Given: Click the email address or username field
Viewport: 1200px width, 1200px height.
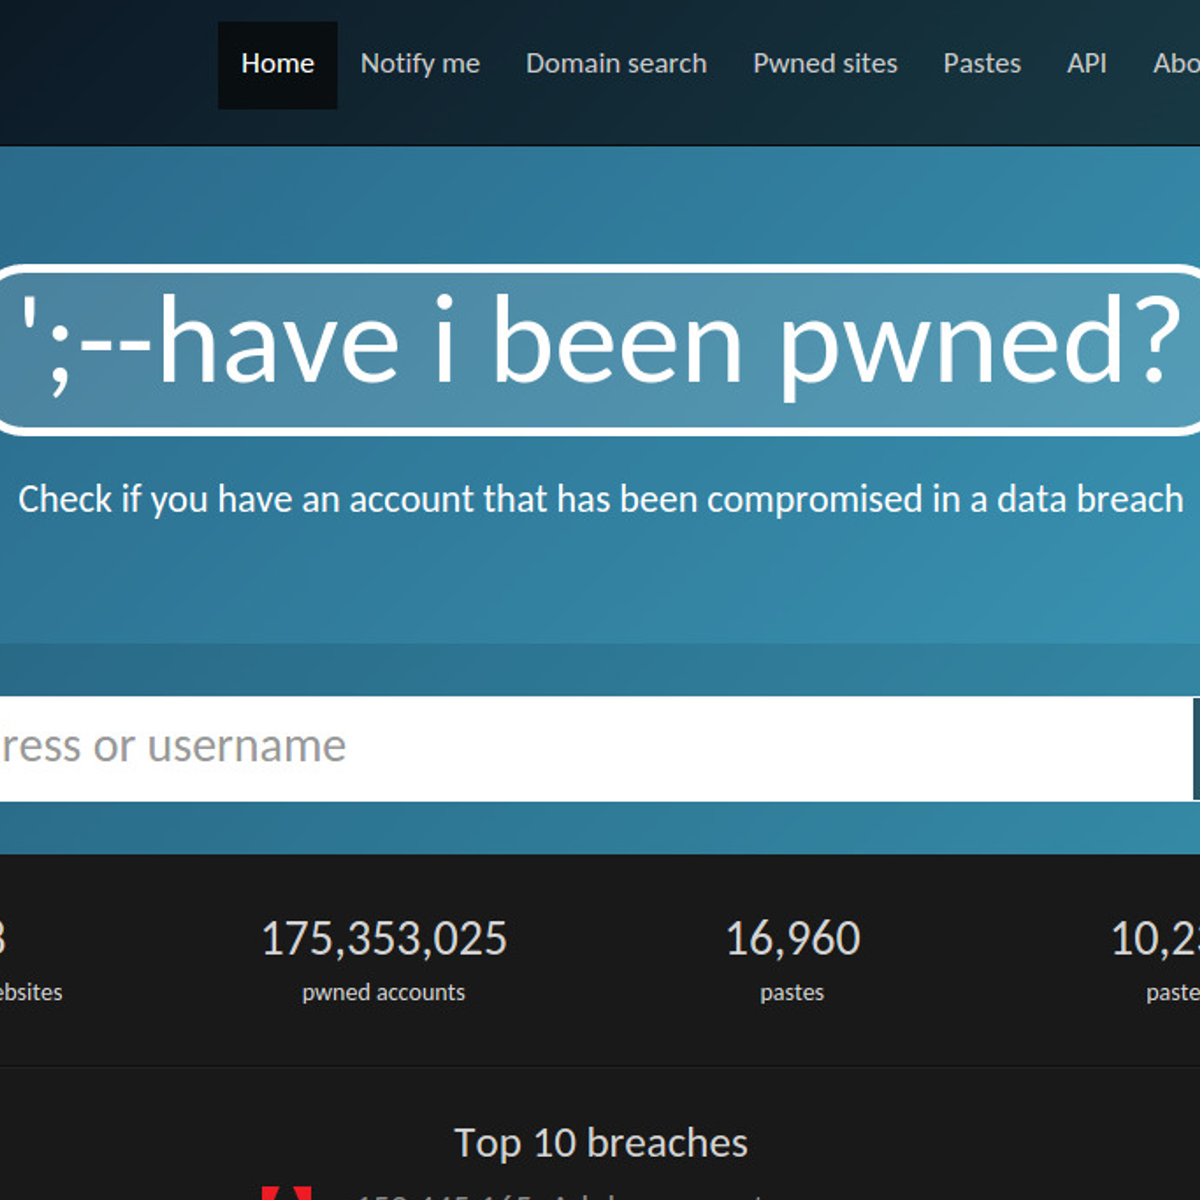Looking at the screenshot, I should pyautogui.click(x=596, y=748).
